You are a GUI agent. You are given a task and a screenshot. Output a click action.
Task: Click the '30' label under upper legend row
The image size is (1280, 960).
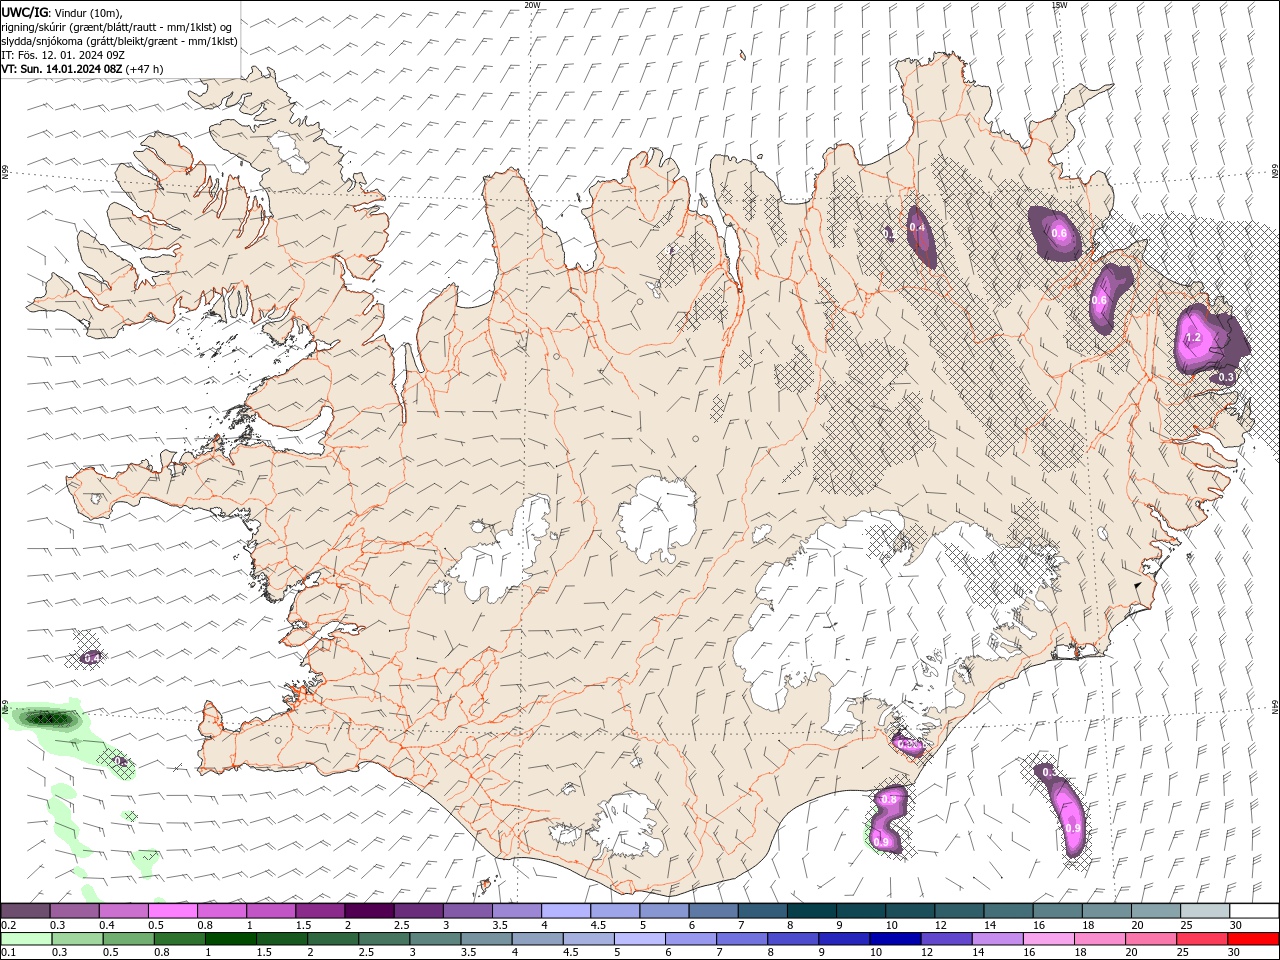pyautogui.click(x=1235, y=925)
